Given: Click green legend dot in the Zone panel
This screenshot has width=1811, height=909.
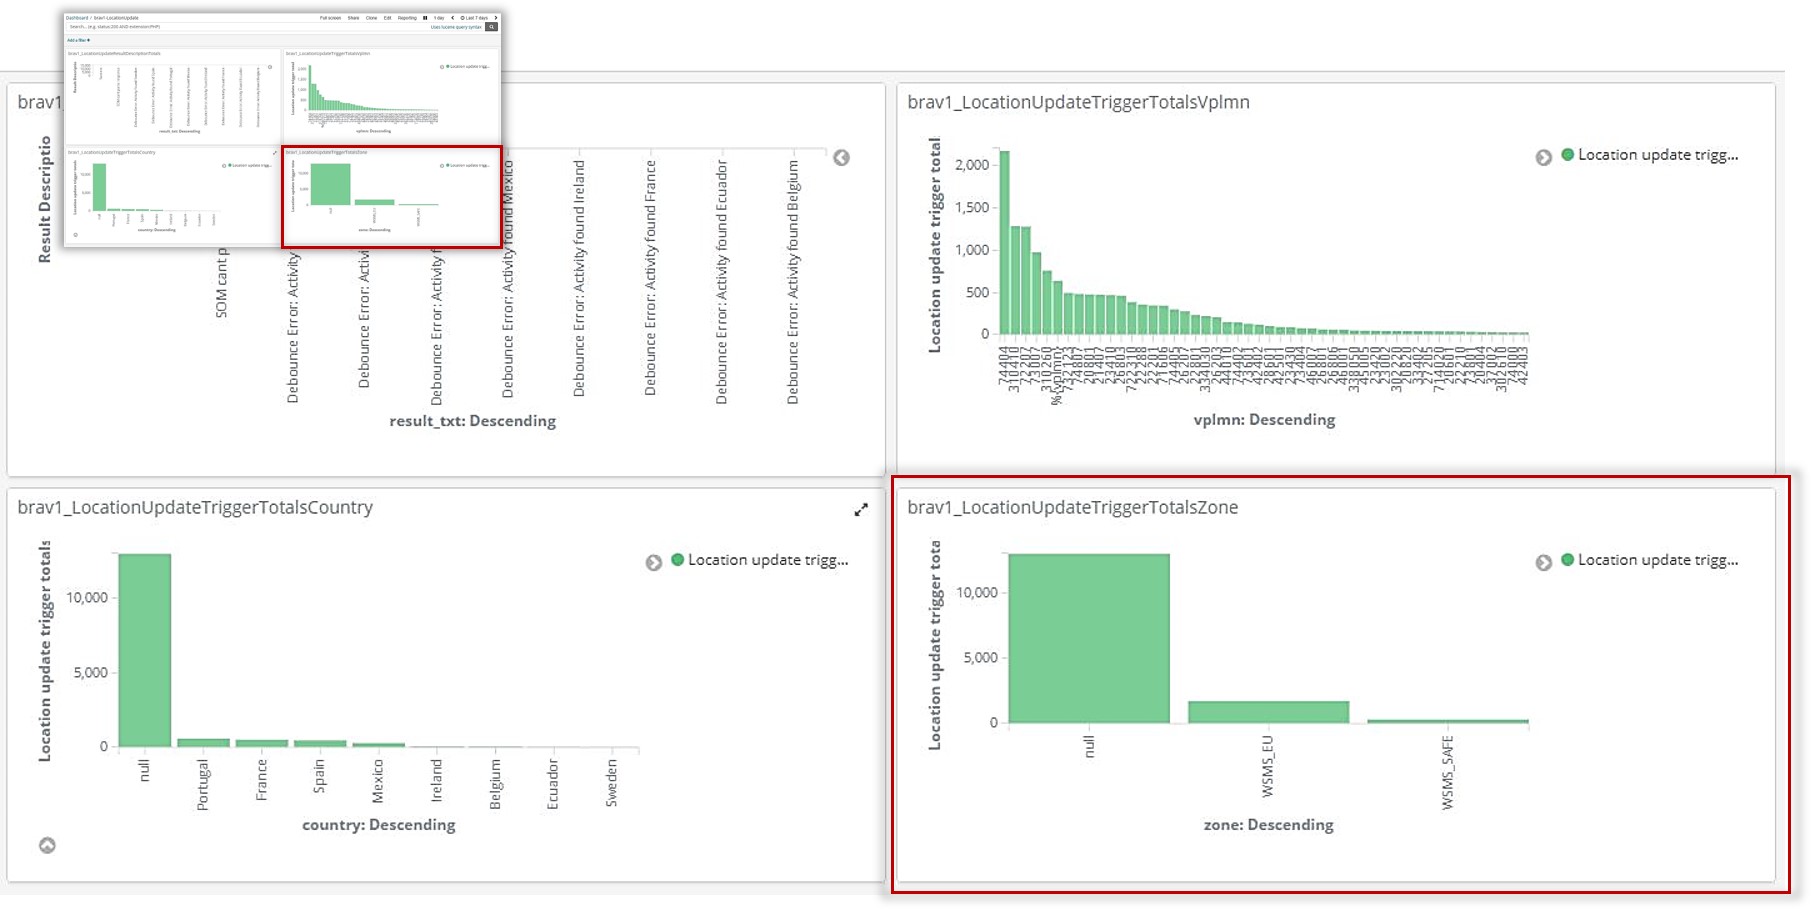Looking at the screenshot, I should coord(1568,559).
